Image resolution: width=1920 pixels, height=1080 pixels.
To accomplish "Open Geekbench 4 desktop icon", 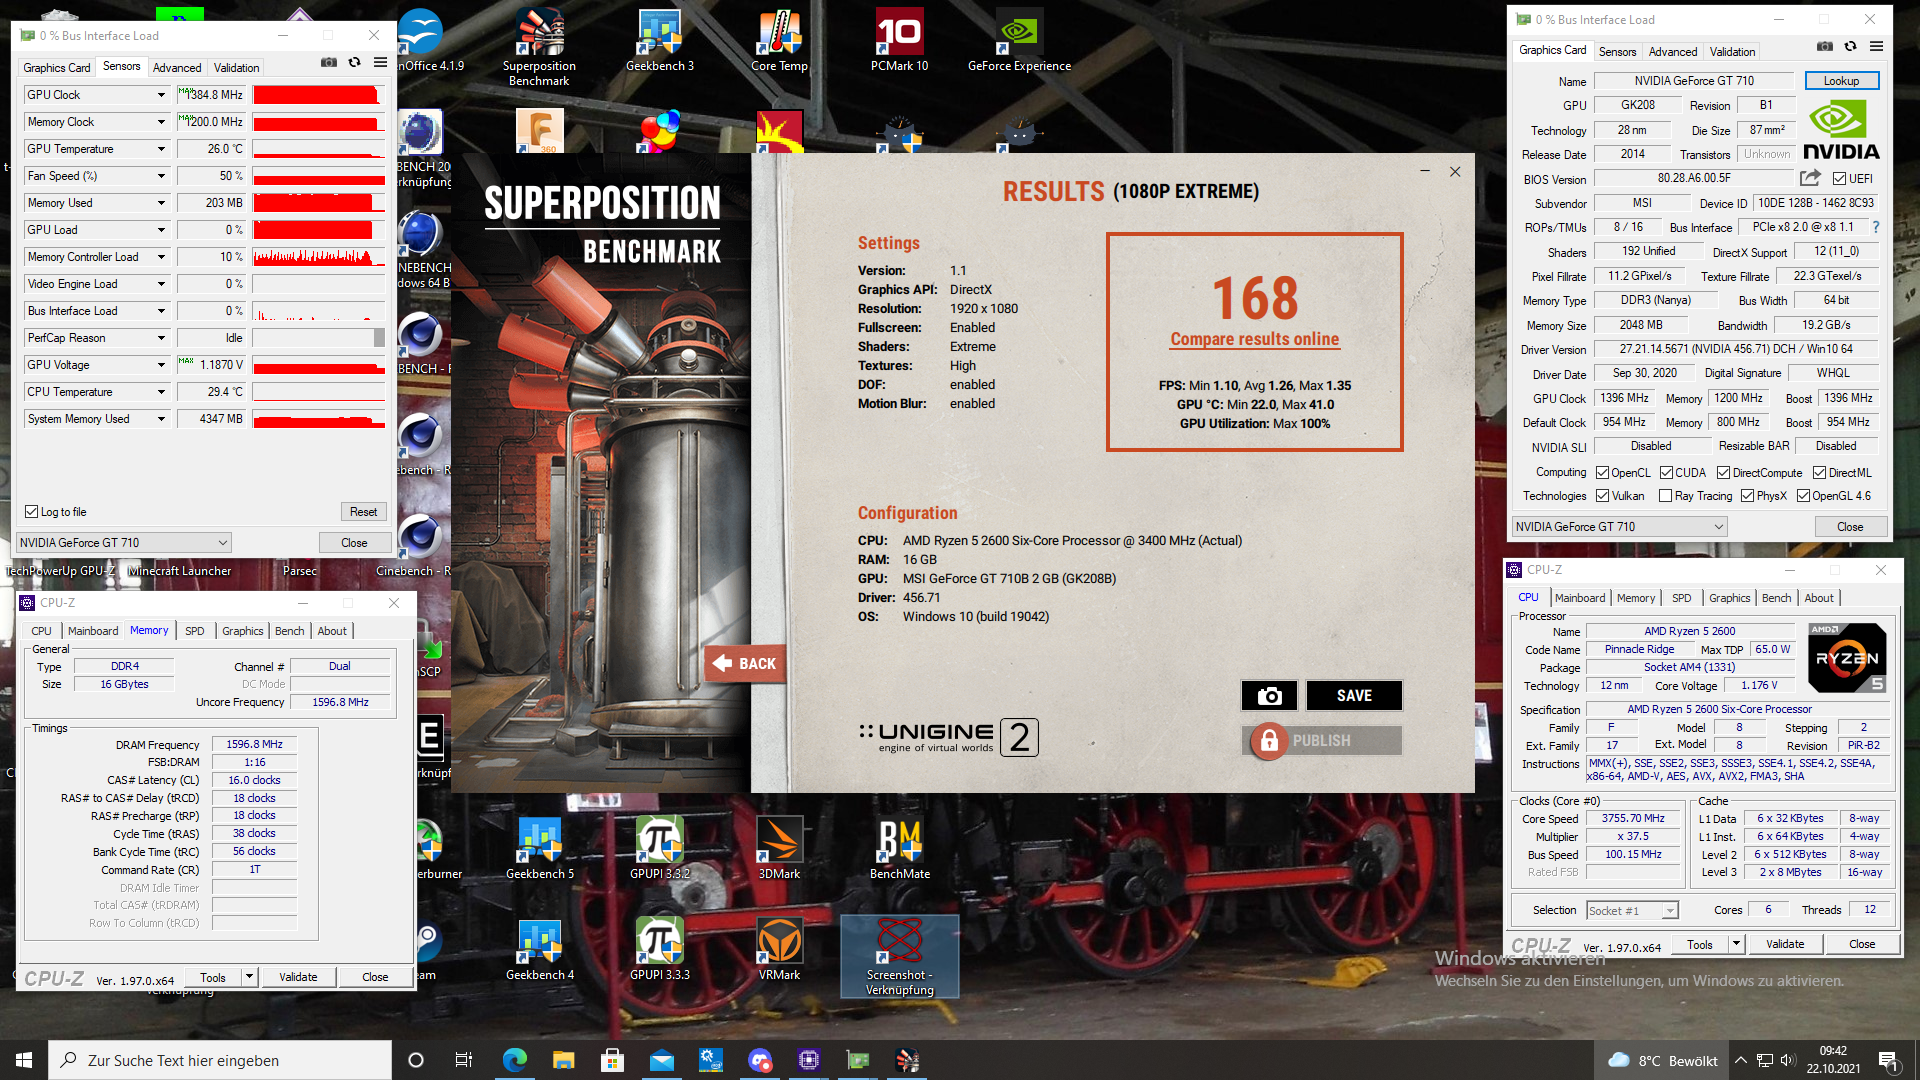I will [x=540, y=949].
